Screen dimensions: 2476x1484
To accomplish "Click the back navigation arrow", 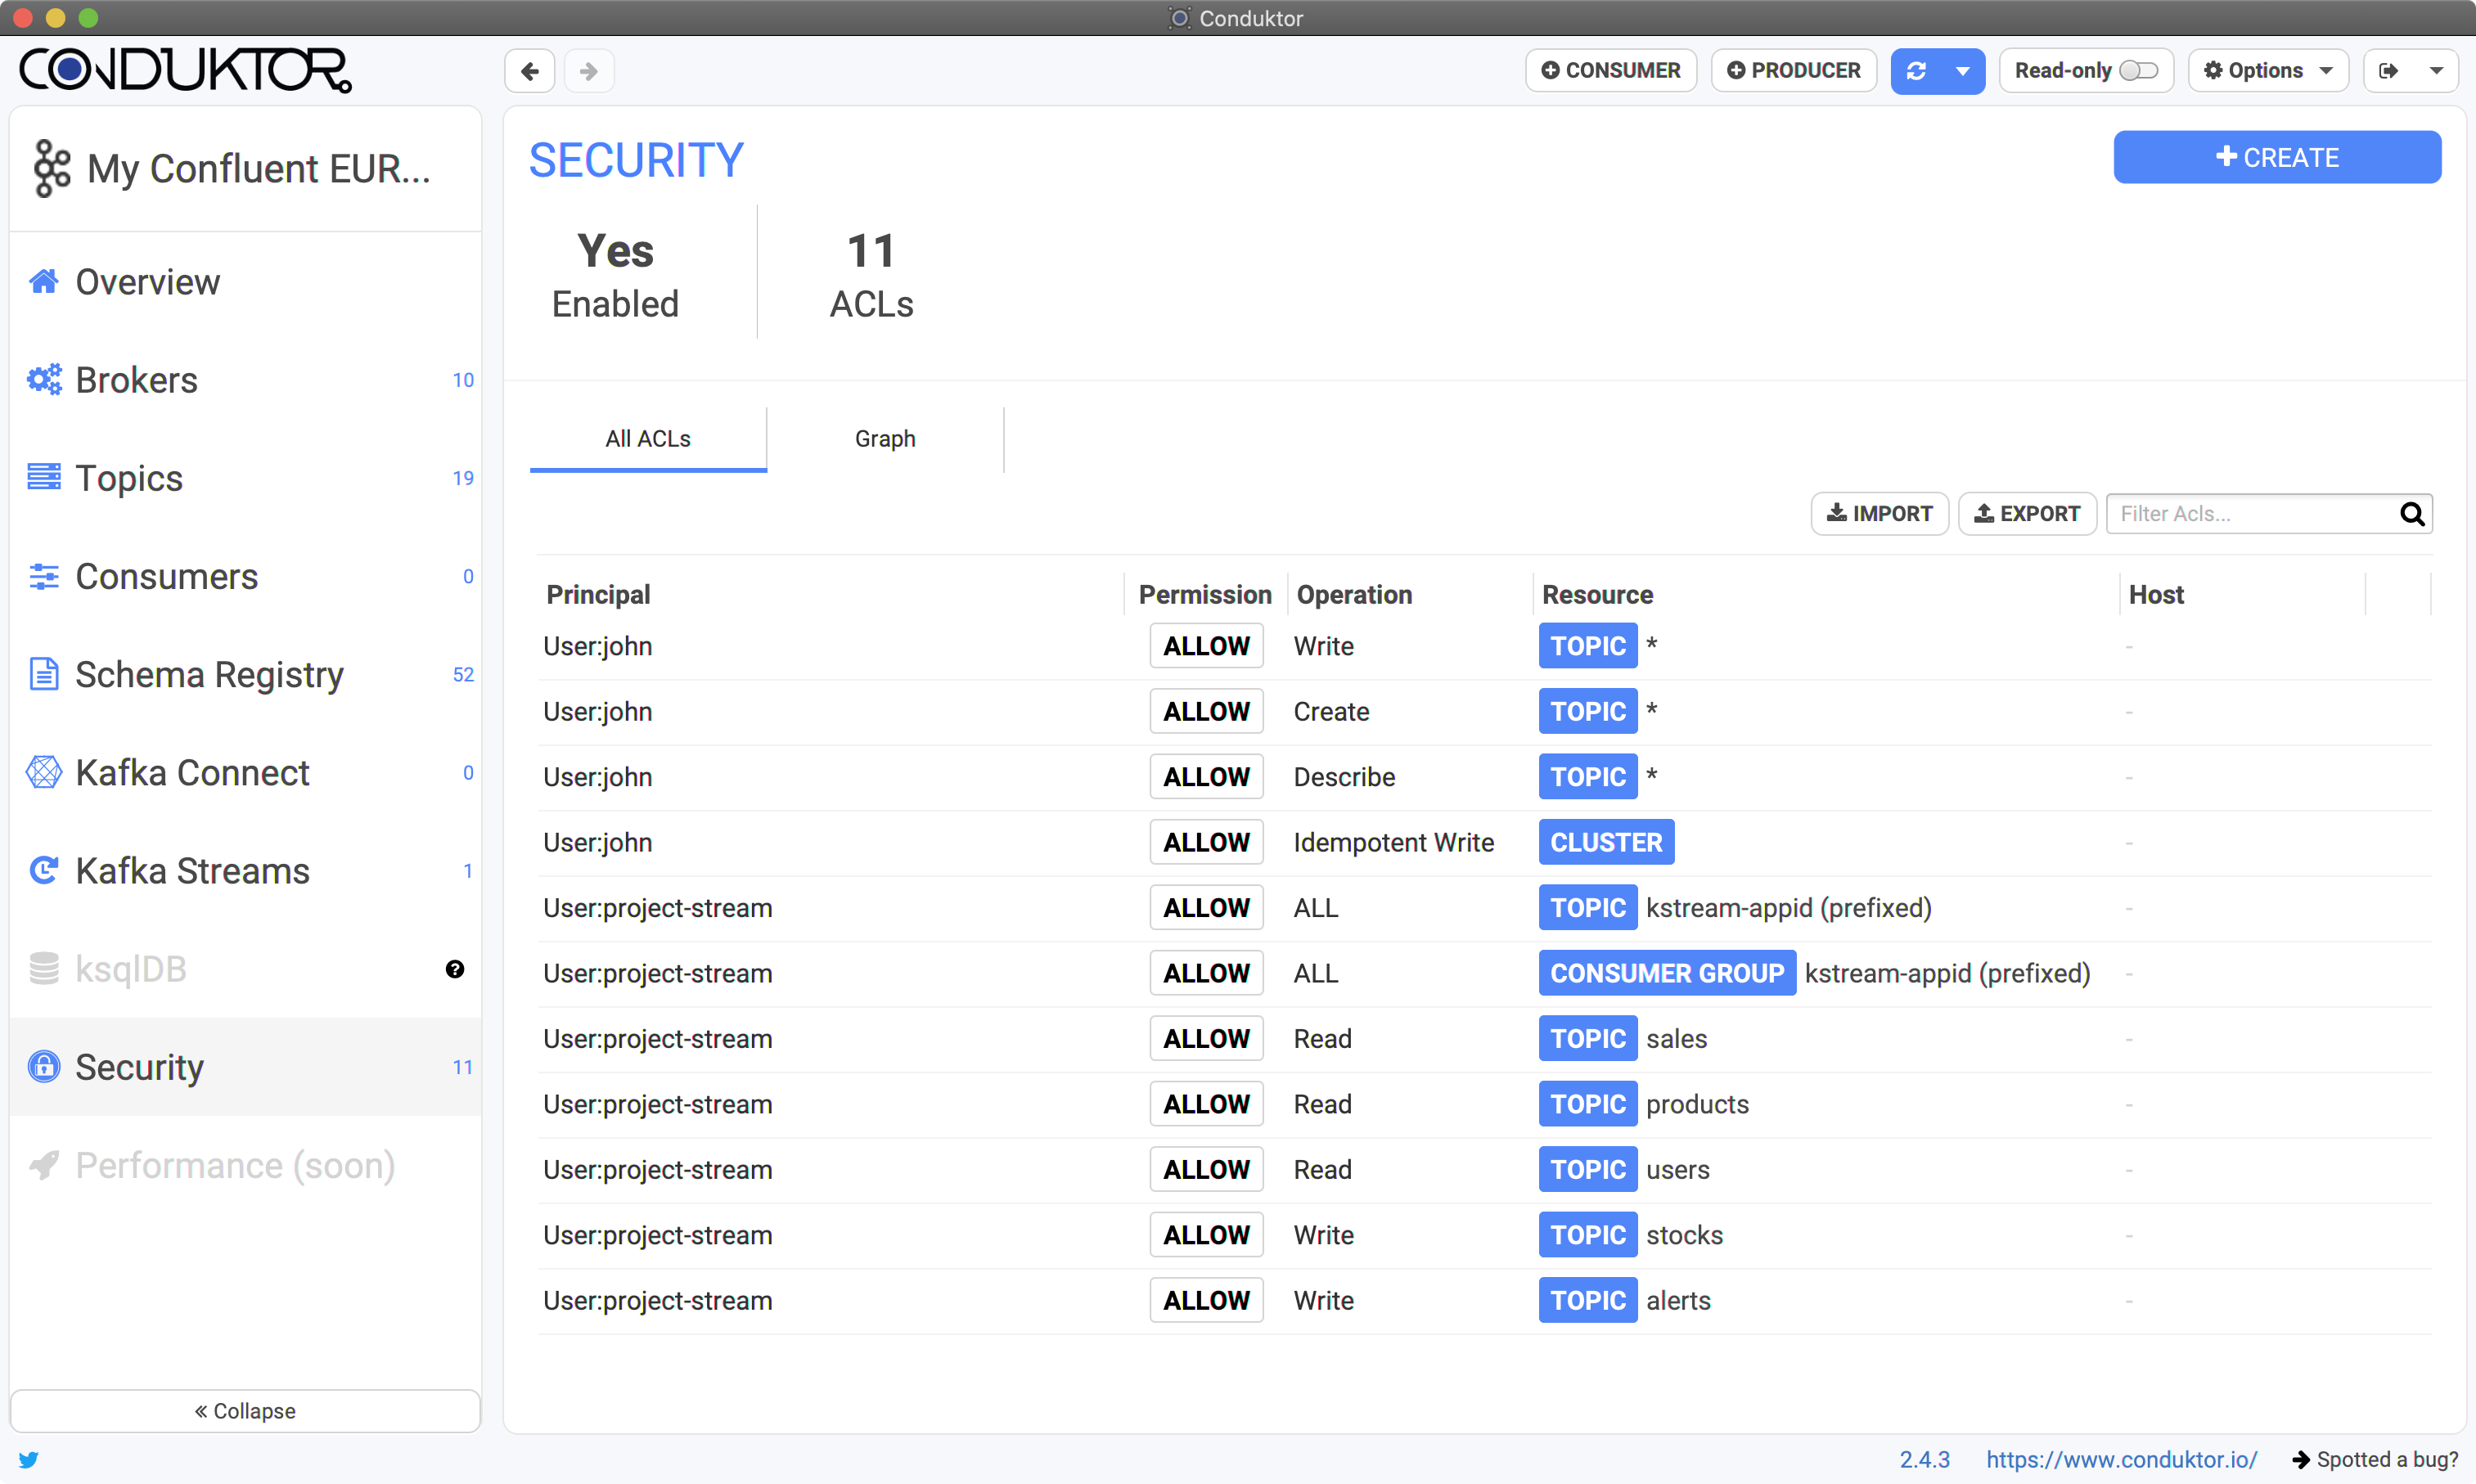I will (529, 71).
